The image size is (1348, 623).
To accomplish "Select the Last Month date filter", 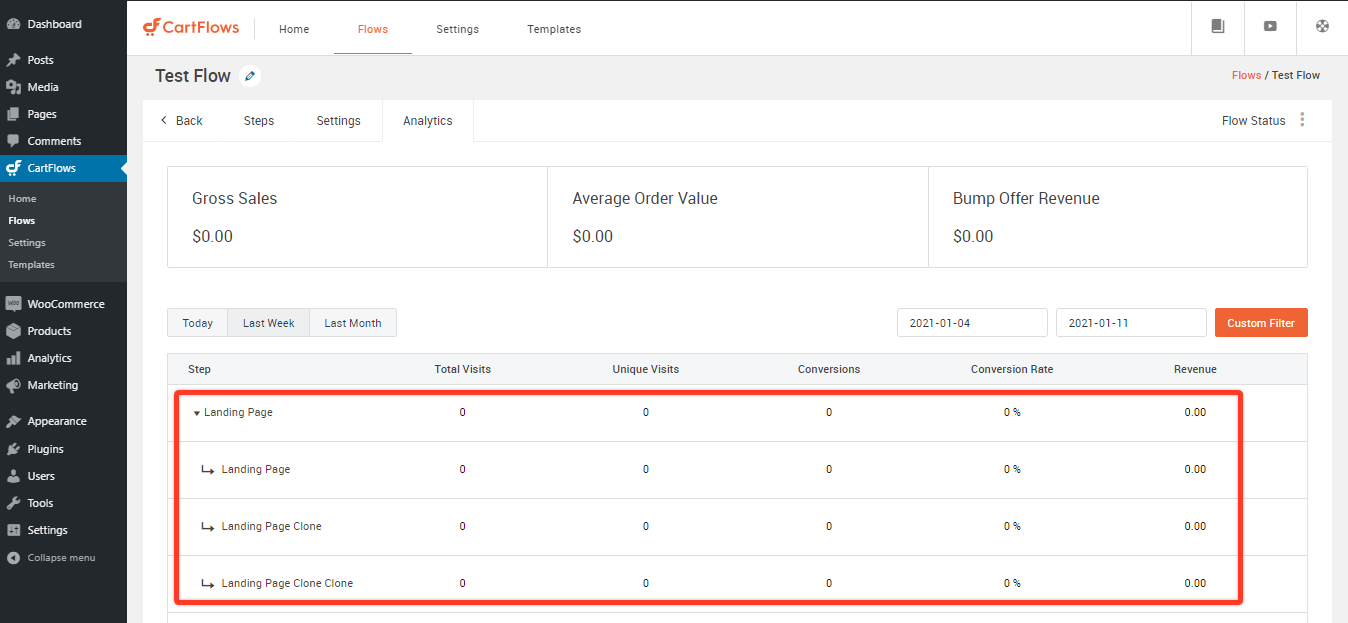I will (x=352, y=323).
